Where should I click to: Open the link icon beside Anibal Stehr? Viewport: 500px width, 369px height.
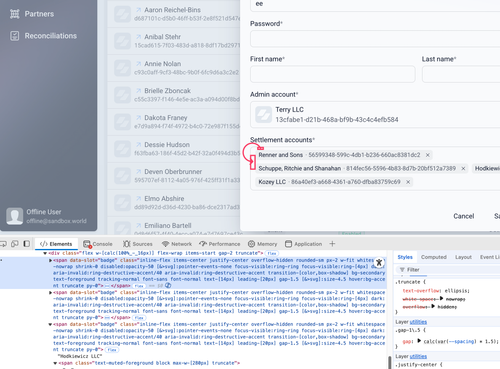(138, 37)
